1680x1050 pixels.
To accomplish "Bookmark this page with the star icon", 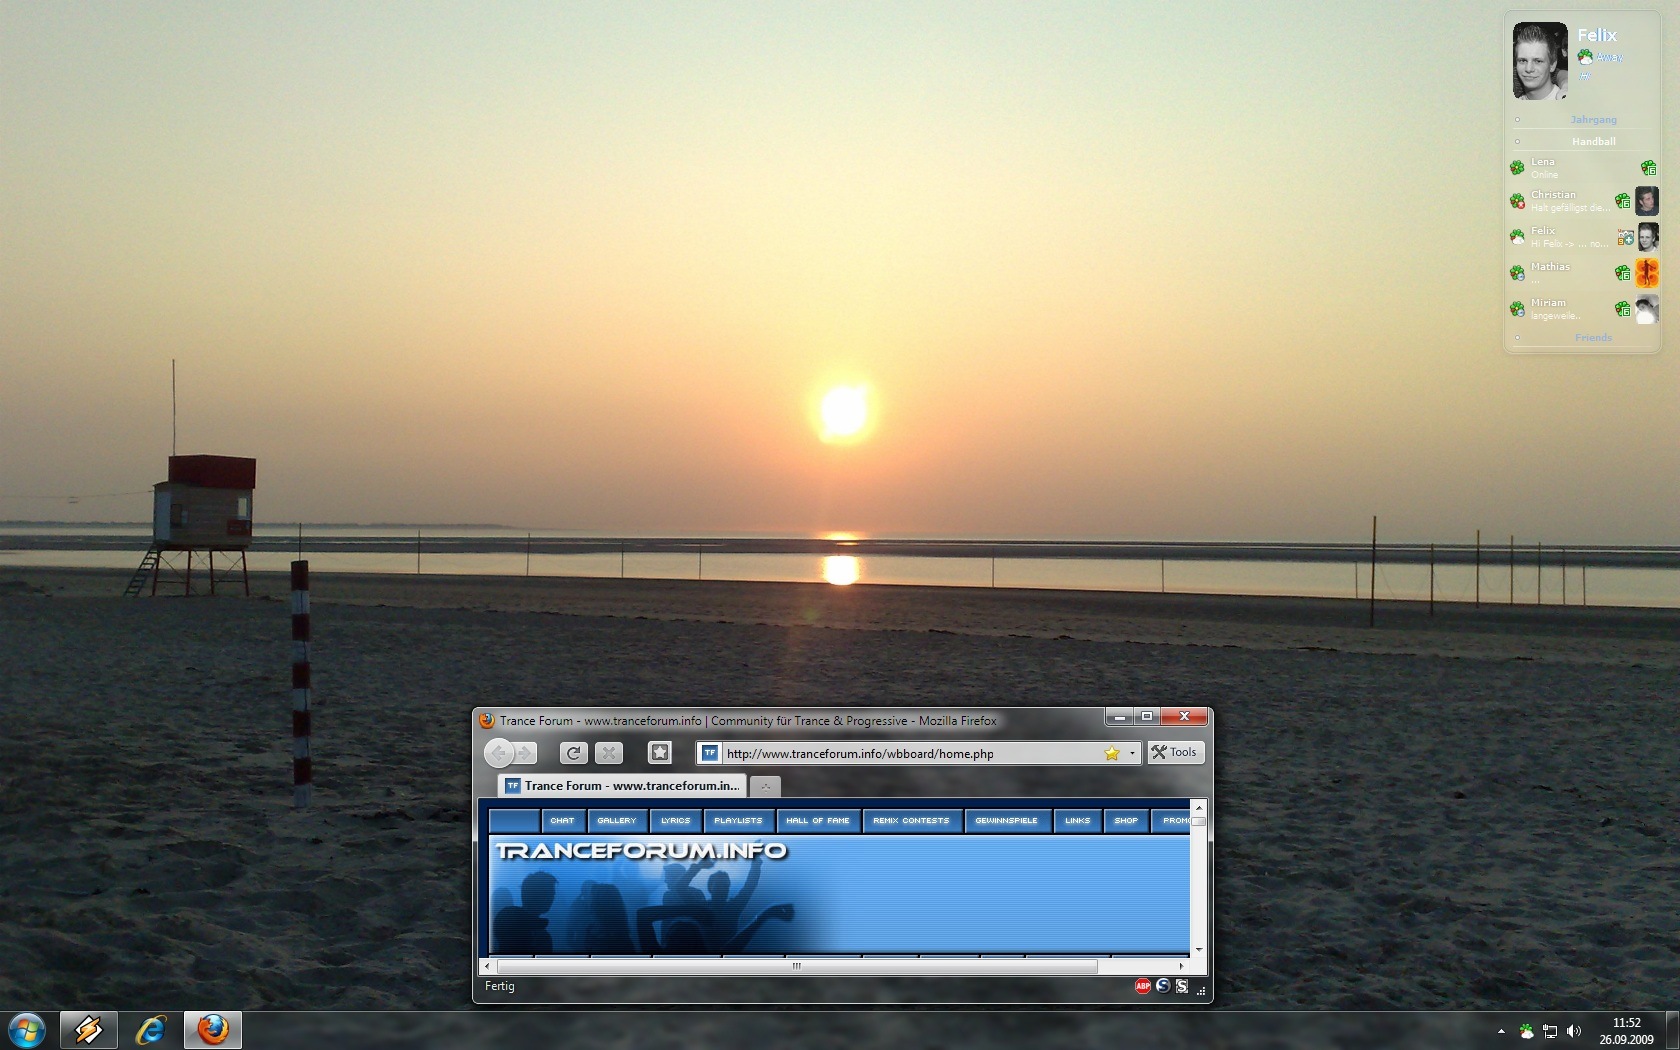I will [1111, 753].
